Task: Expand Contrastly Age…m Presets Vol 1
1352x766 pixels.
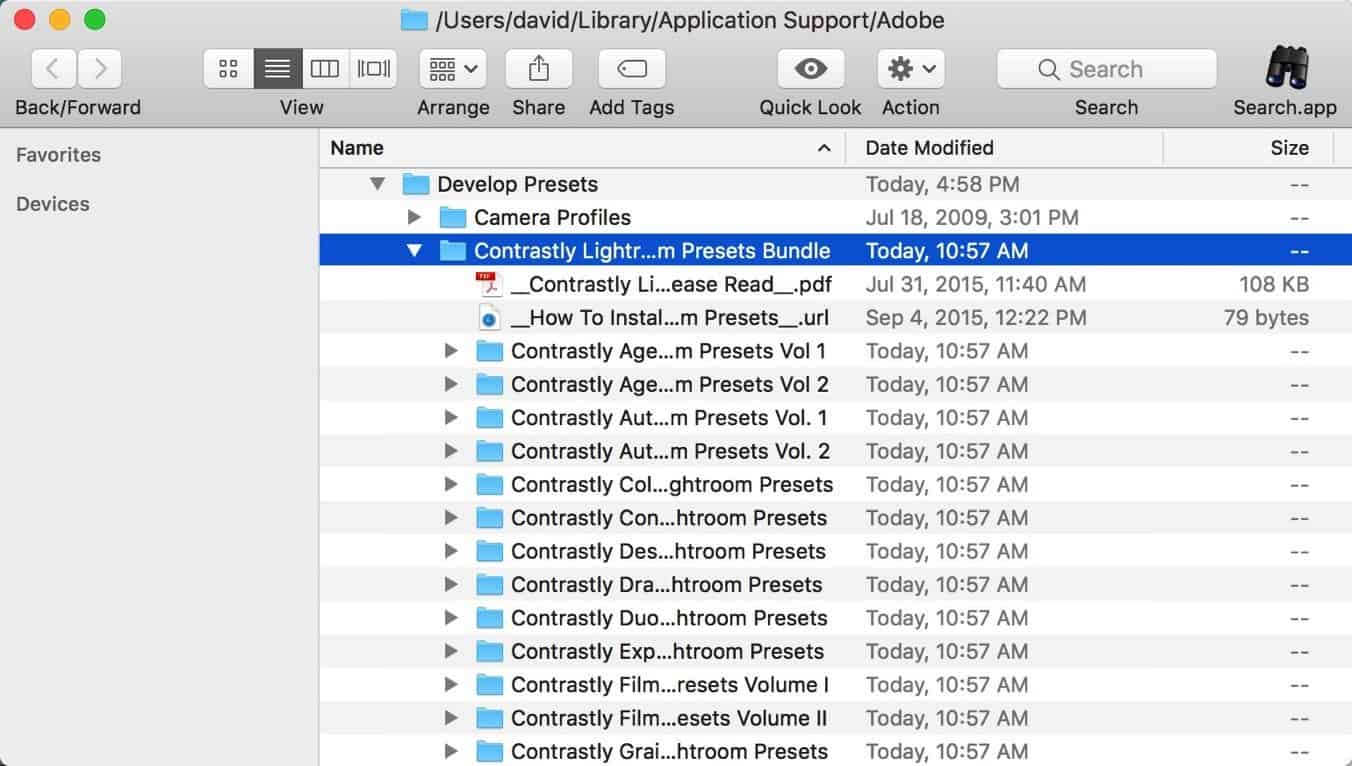Action: tap(451, 351)
